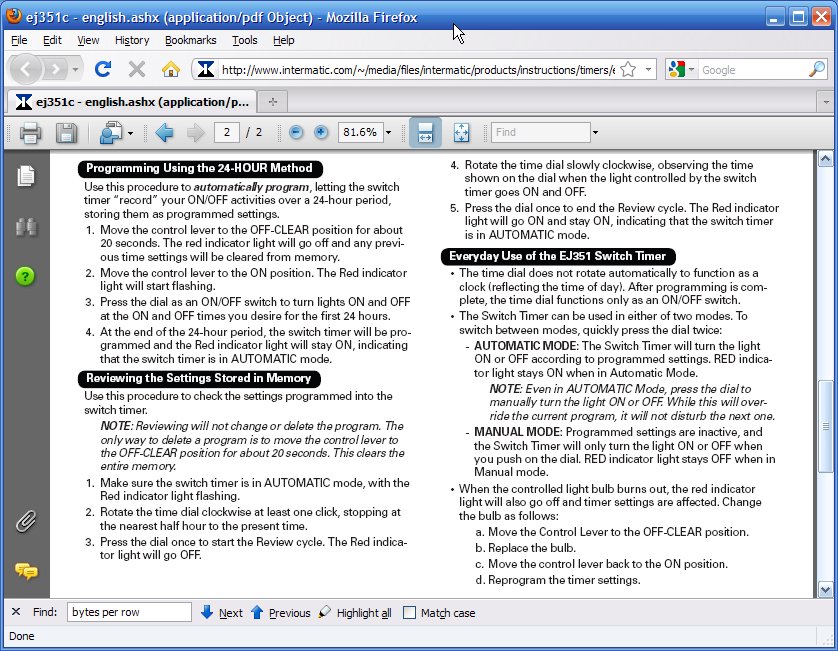Expand the PDF Find options dropdown arrow

tap(595, 133)
